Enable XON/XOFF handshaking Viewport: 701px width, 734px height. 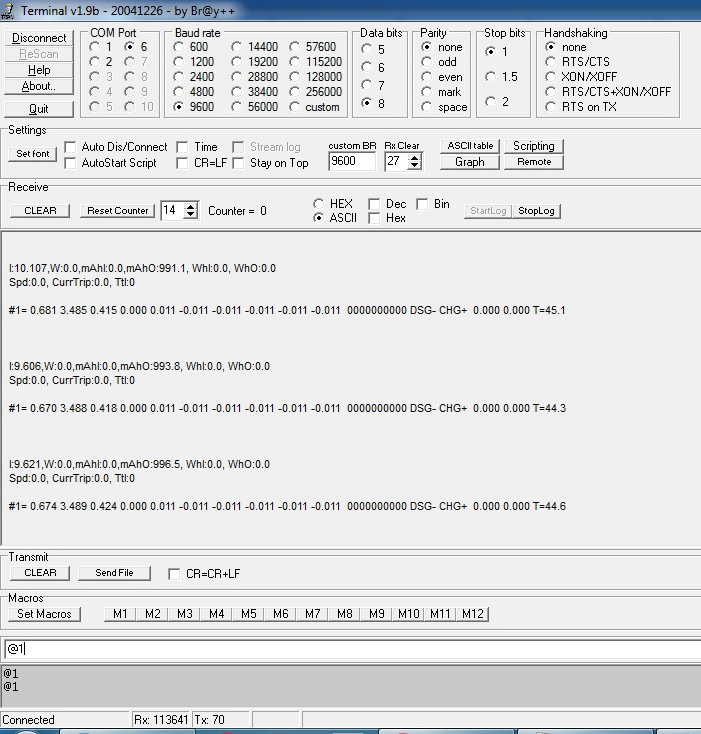[551, 77]
